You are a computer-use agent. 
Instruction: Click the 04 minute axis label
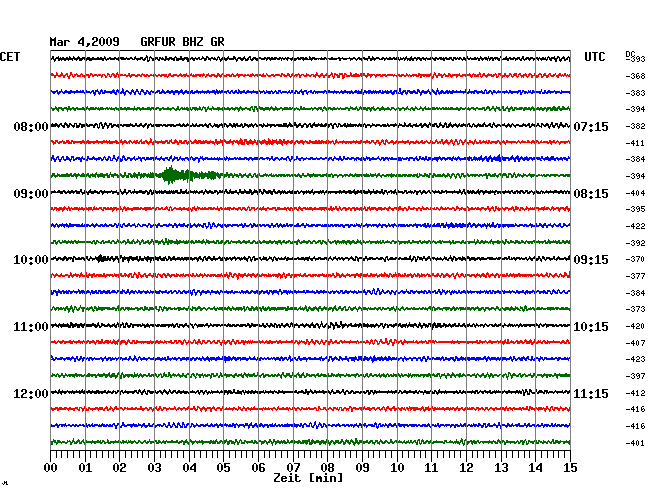189,467
